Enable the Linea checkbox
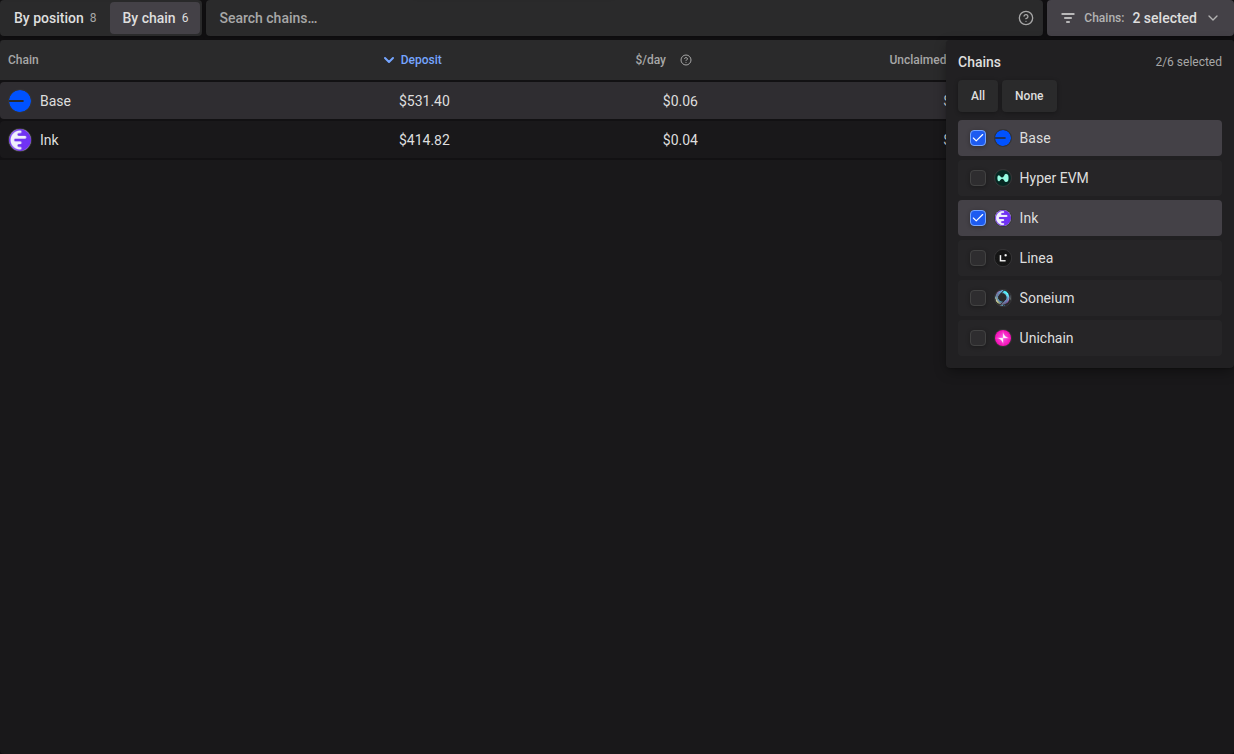This screenshot has width=1234, height=754. tap(978, 258)
